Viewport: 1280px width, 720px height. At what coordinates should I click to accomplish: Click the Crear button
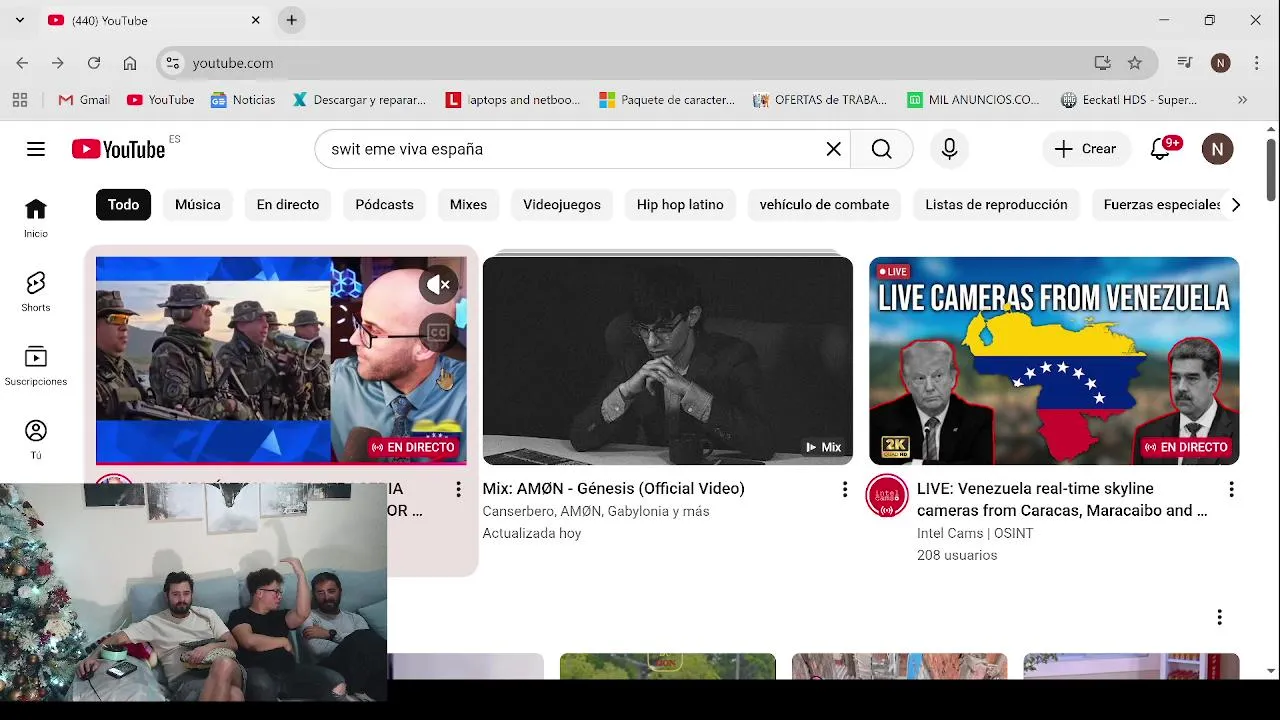[x=1086, y=149]
